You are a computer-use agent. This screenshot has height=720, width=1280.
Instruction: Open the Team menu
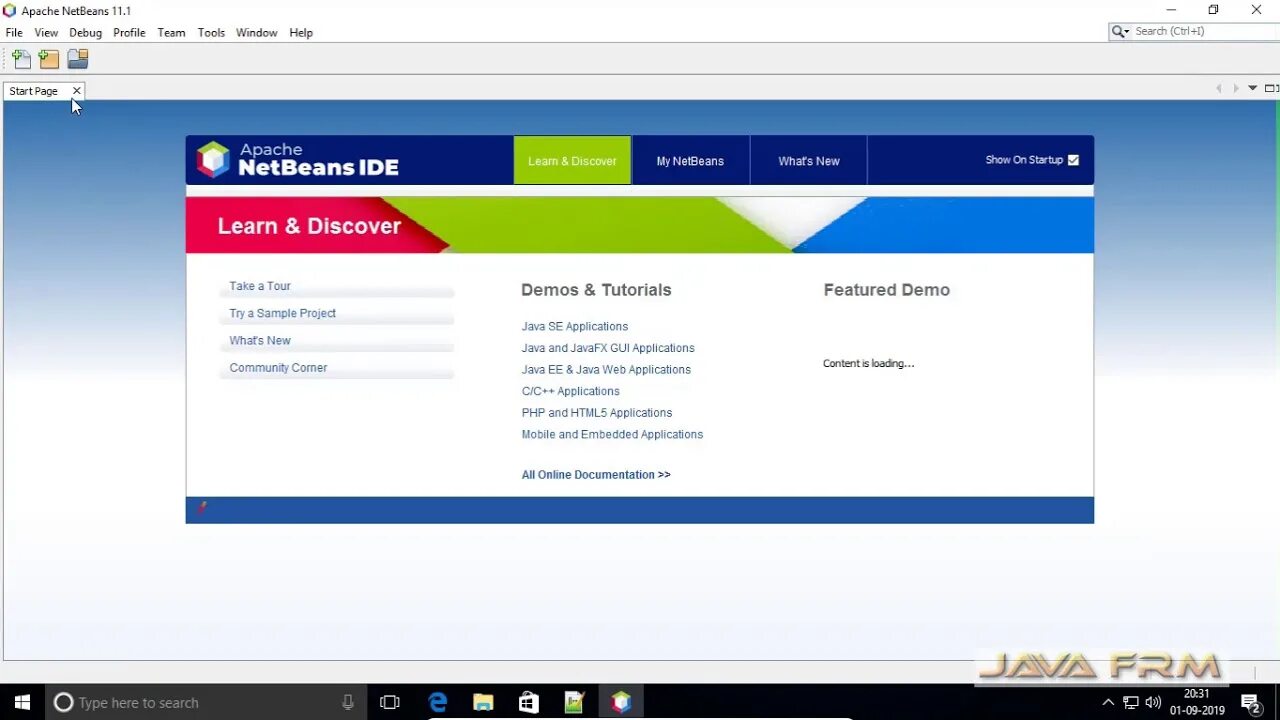[x=171, y=33]
